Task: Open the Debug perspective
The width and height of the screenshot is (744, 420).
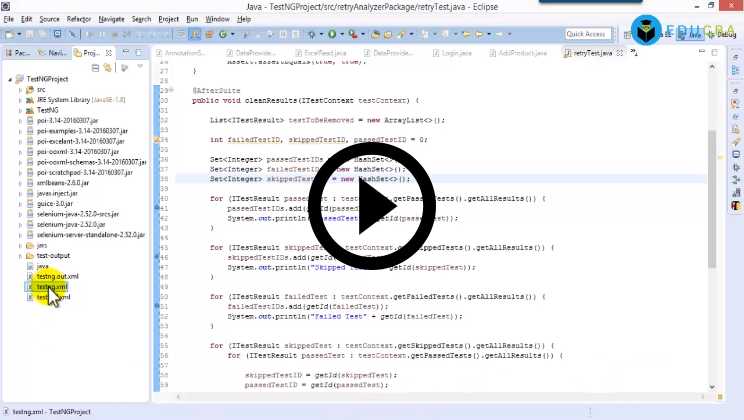Action: [724, 34]
